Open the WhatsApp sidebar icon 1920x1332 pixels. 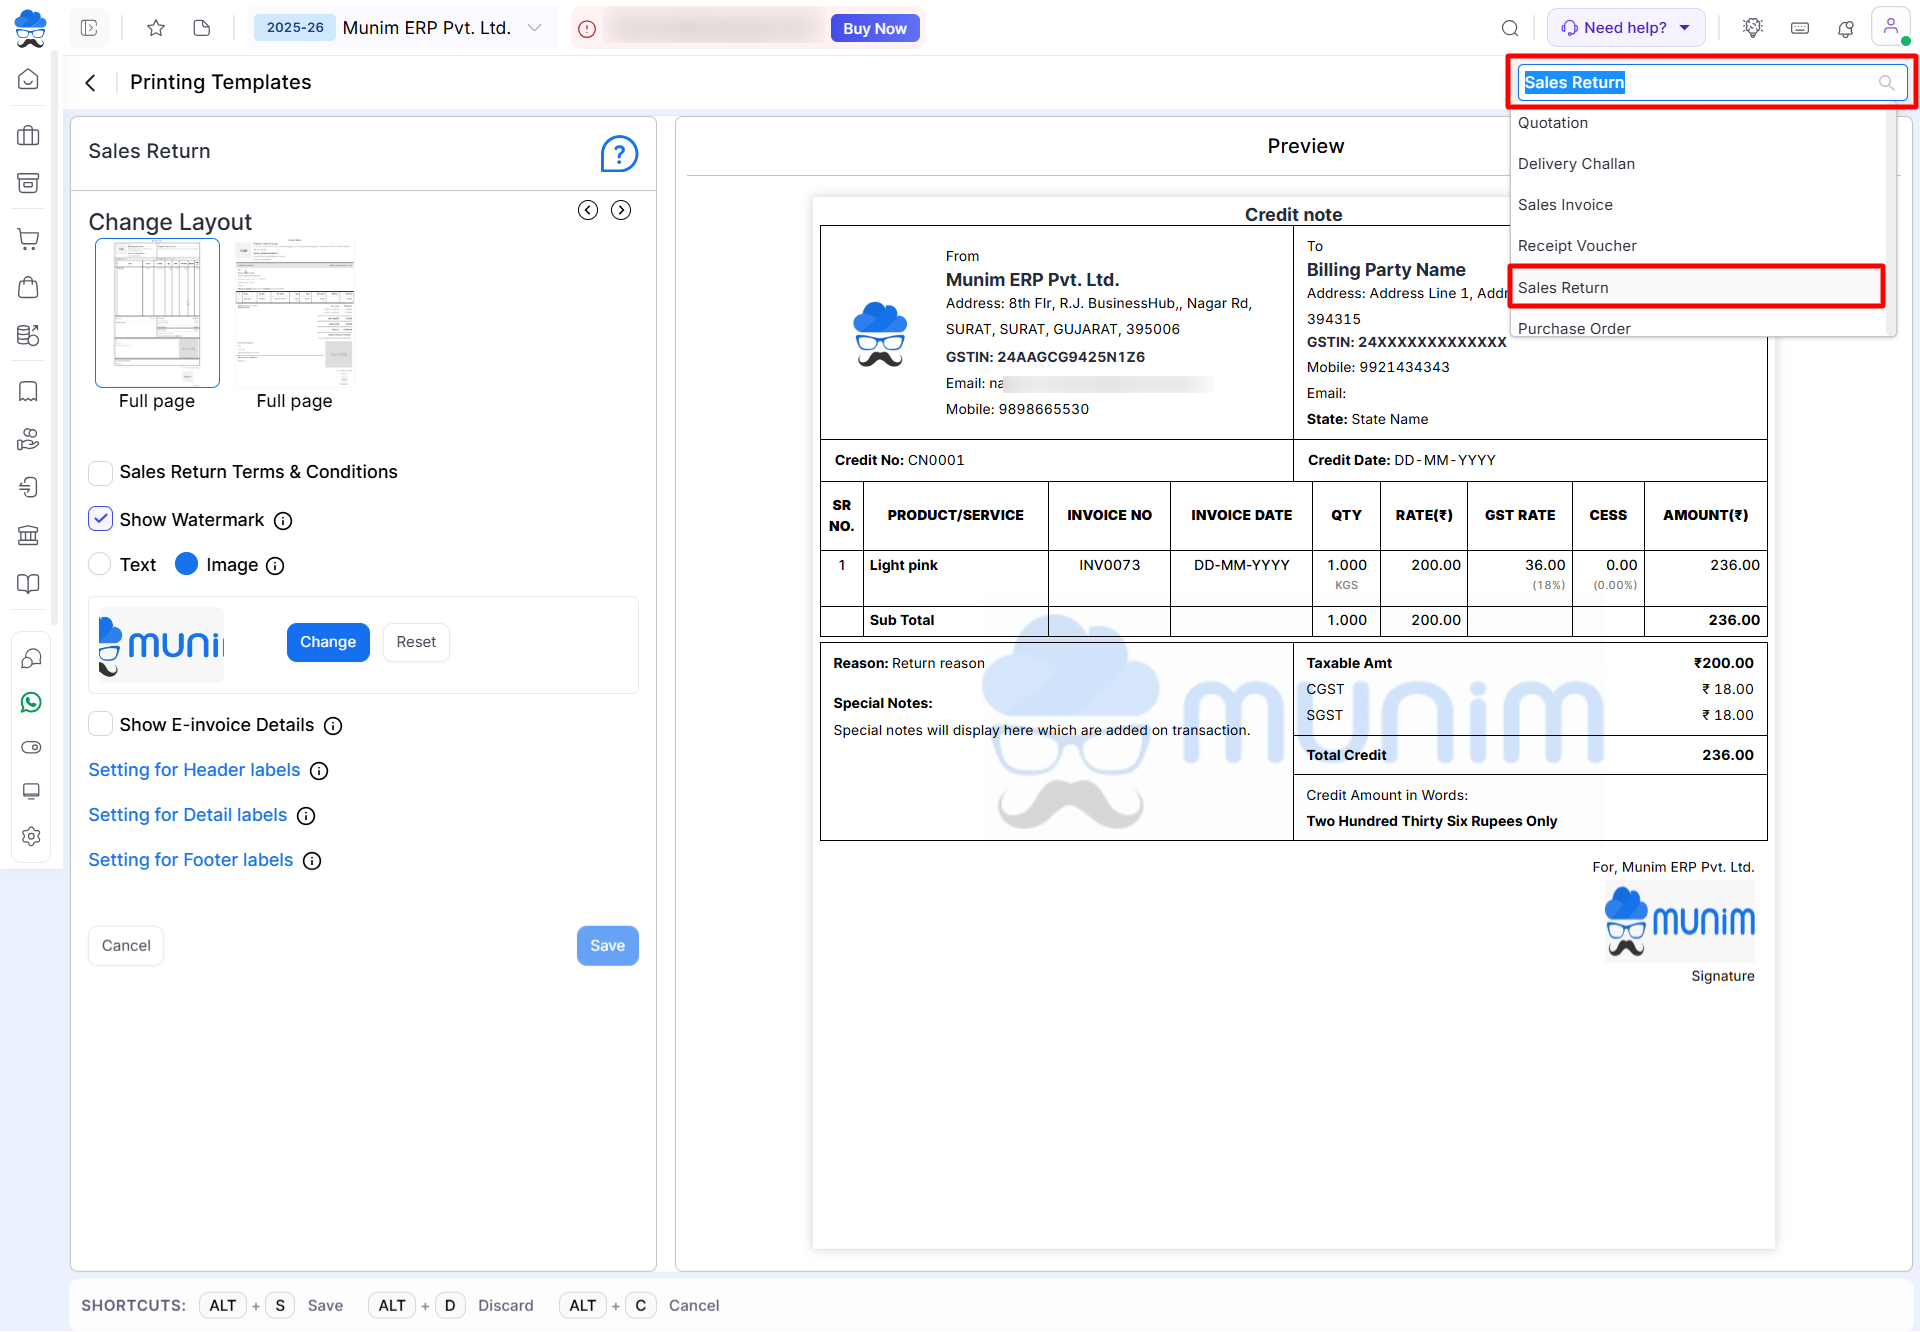tap(30, 702)
